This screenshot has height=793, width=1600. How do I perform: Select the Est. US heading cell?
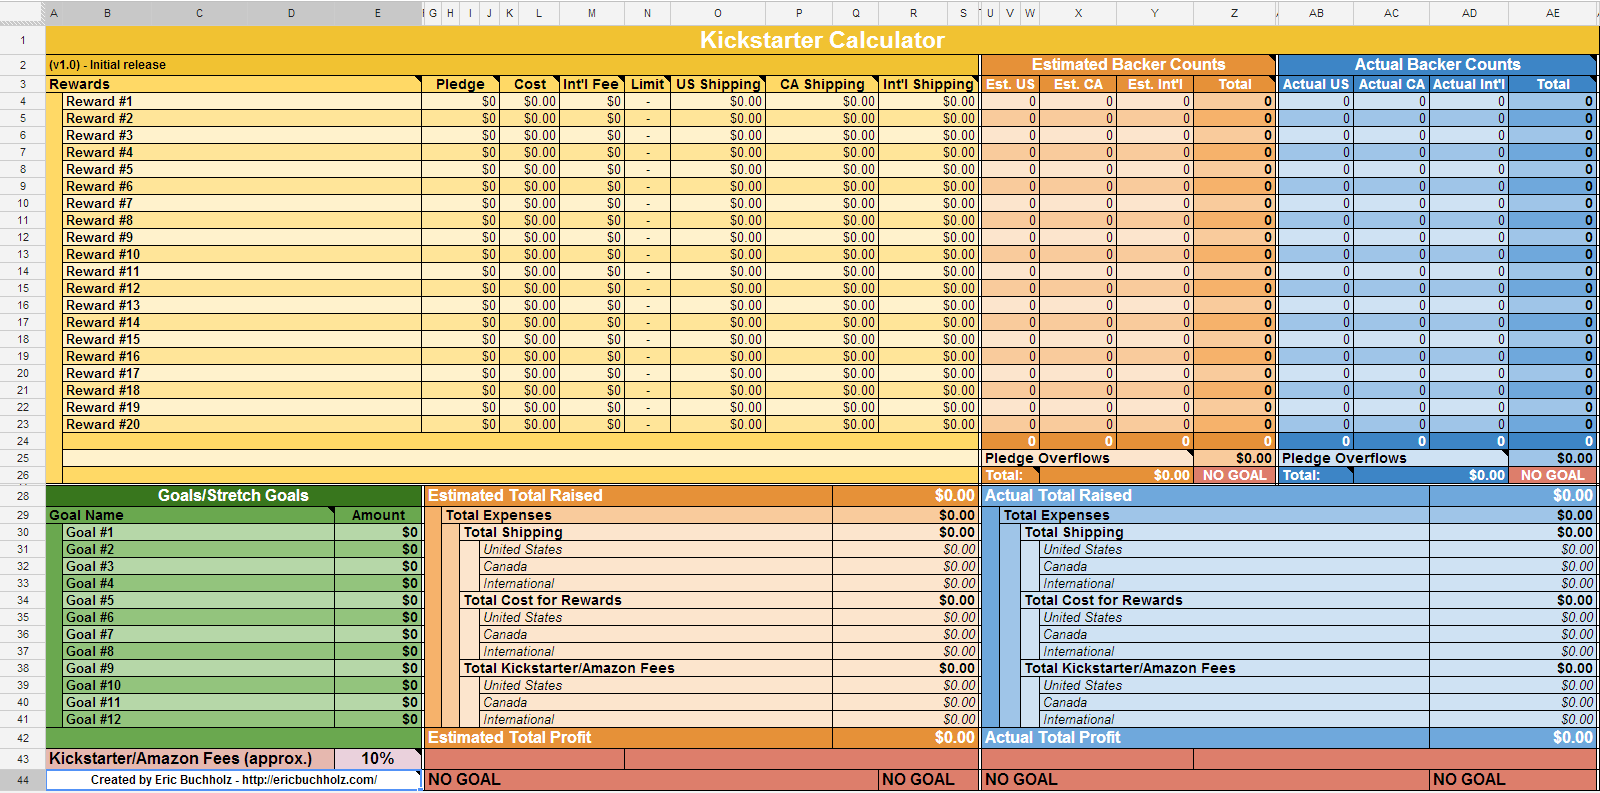[x=1010, y=85]
